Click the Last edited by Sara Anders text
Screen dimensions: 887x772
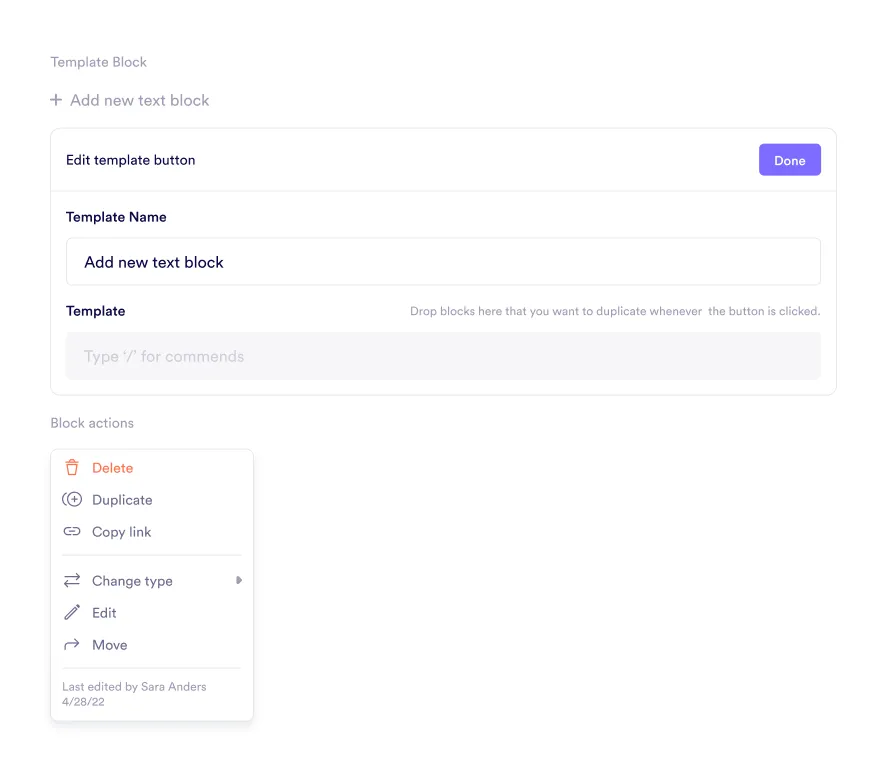(134, 687)
